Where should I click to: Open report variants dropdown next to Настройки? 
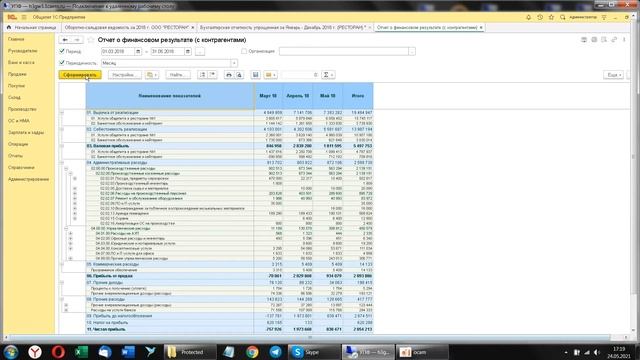[x=152, y=75]
